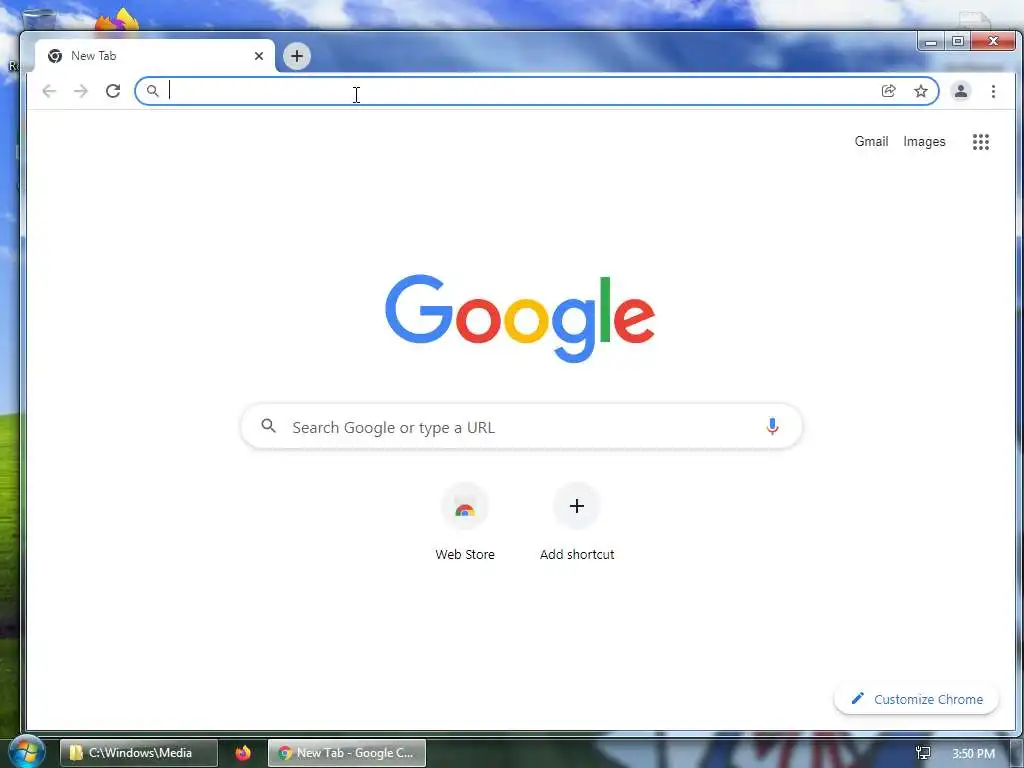Viewport: 1024px width, 768px height.
Task: Select the New Tab tab
Action: click(155, 56)
